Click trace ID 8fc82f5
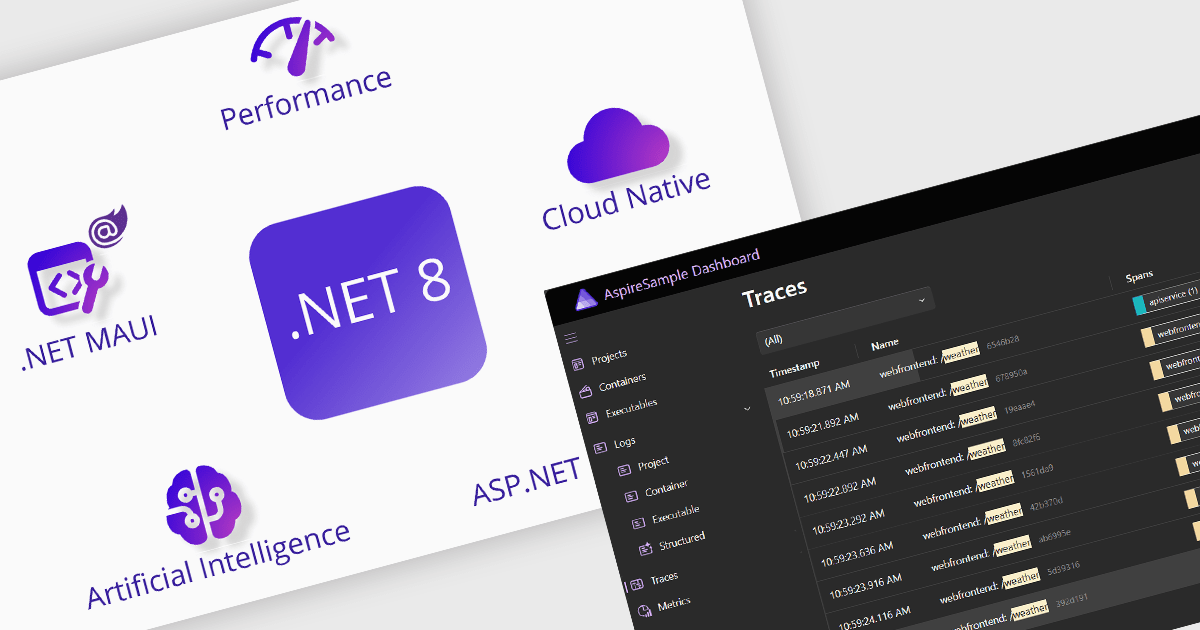The height and width of the screenshot is (630, 1200). coord(1026,438)
